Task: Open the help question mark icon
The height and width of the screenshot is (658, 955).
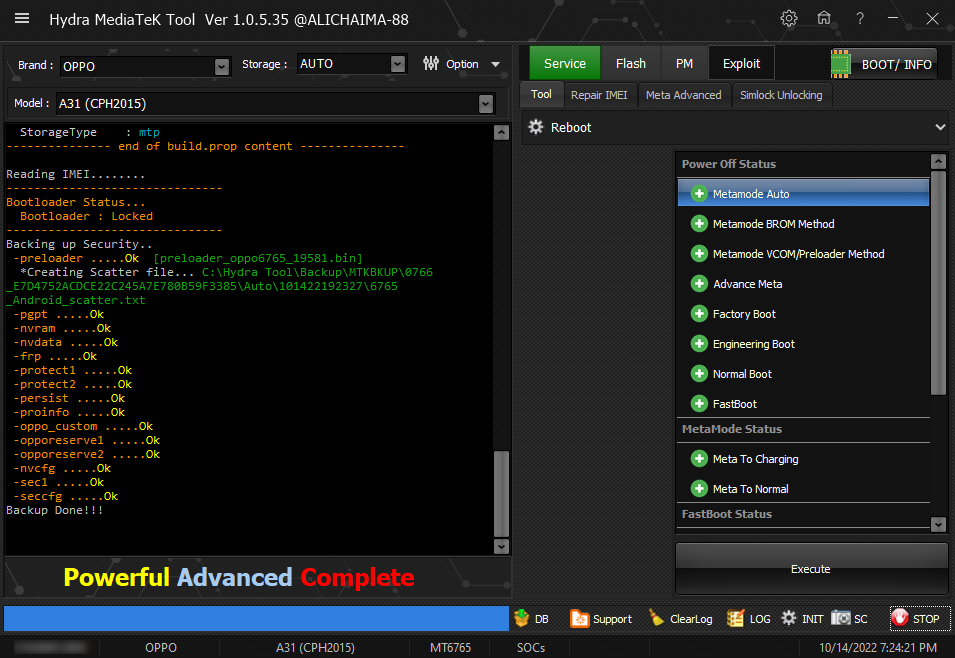Action: [859, 18]
